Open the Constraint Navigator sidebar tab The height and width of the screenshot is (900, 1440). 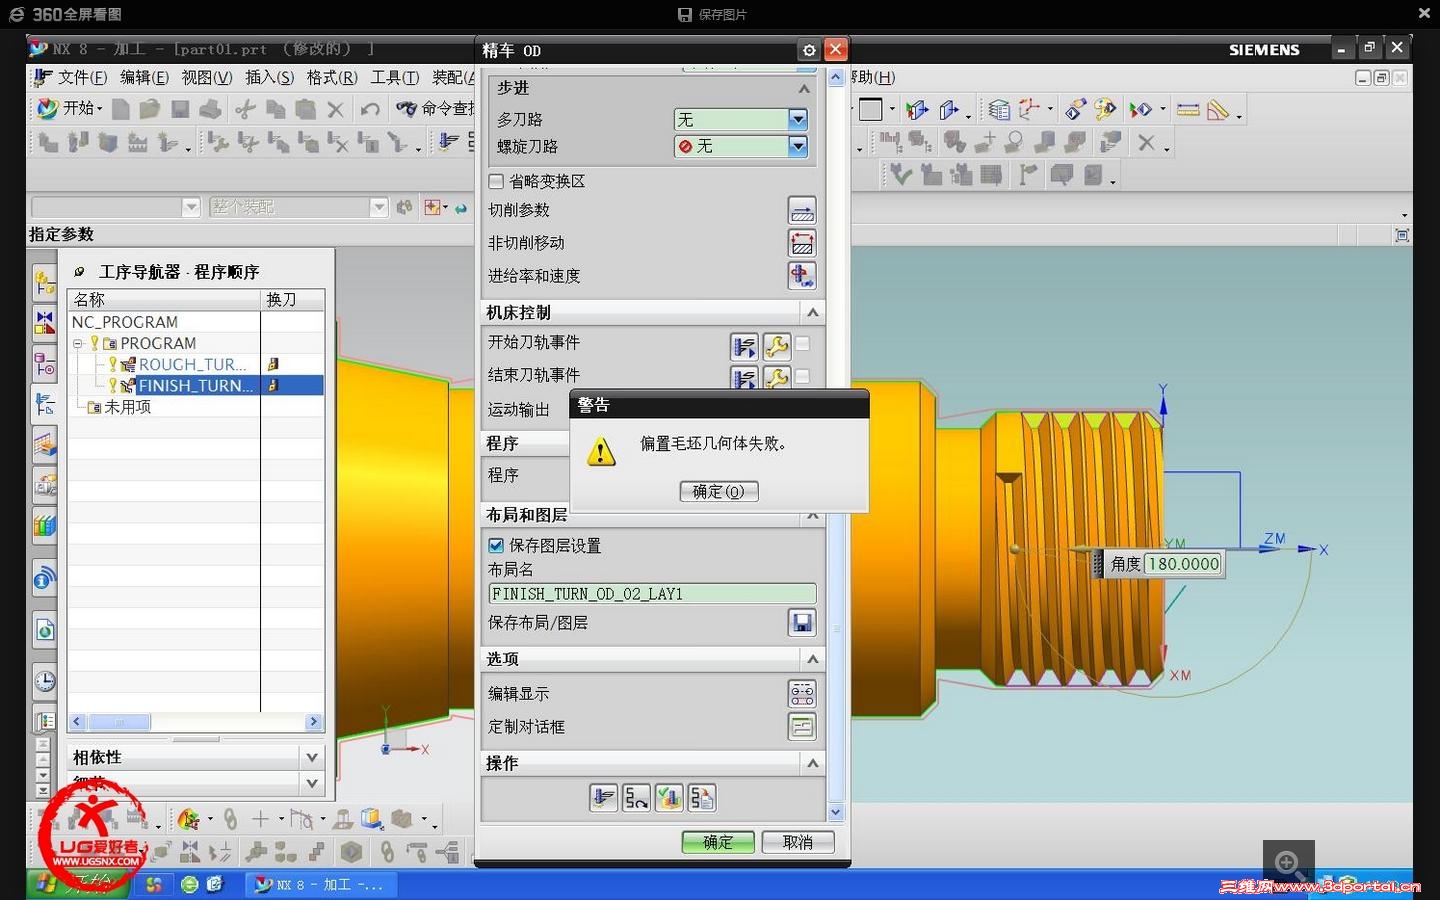point(45,322)
